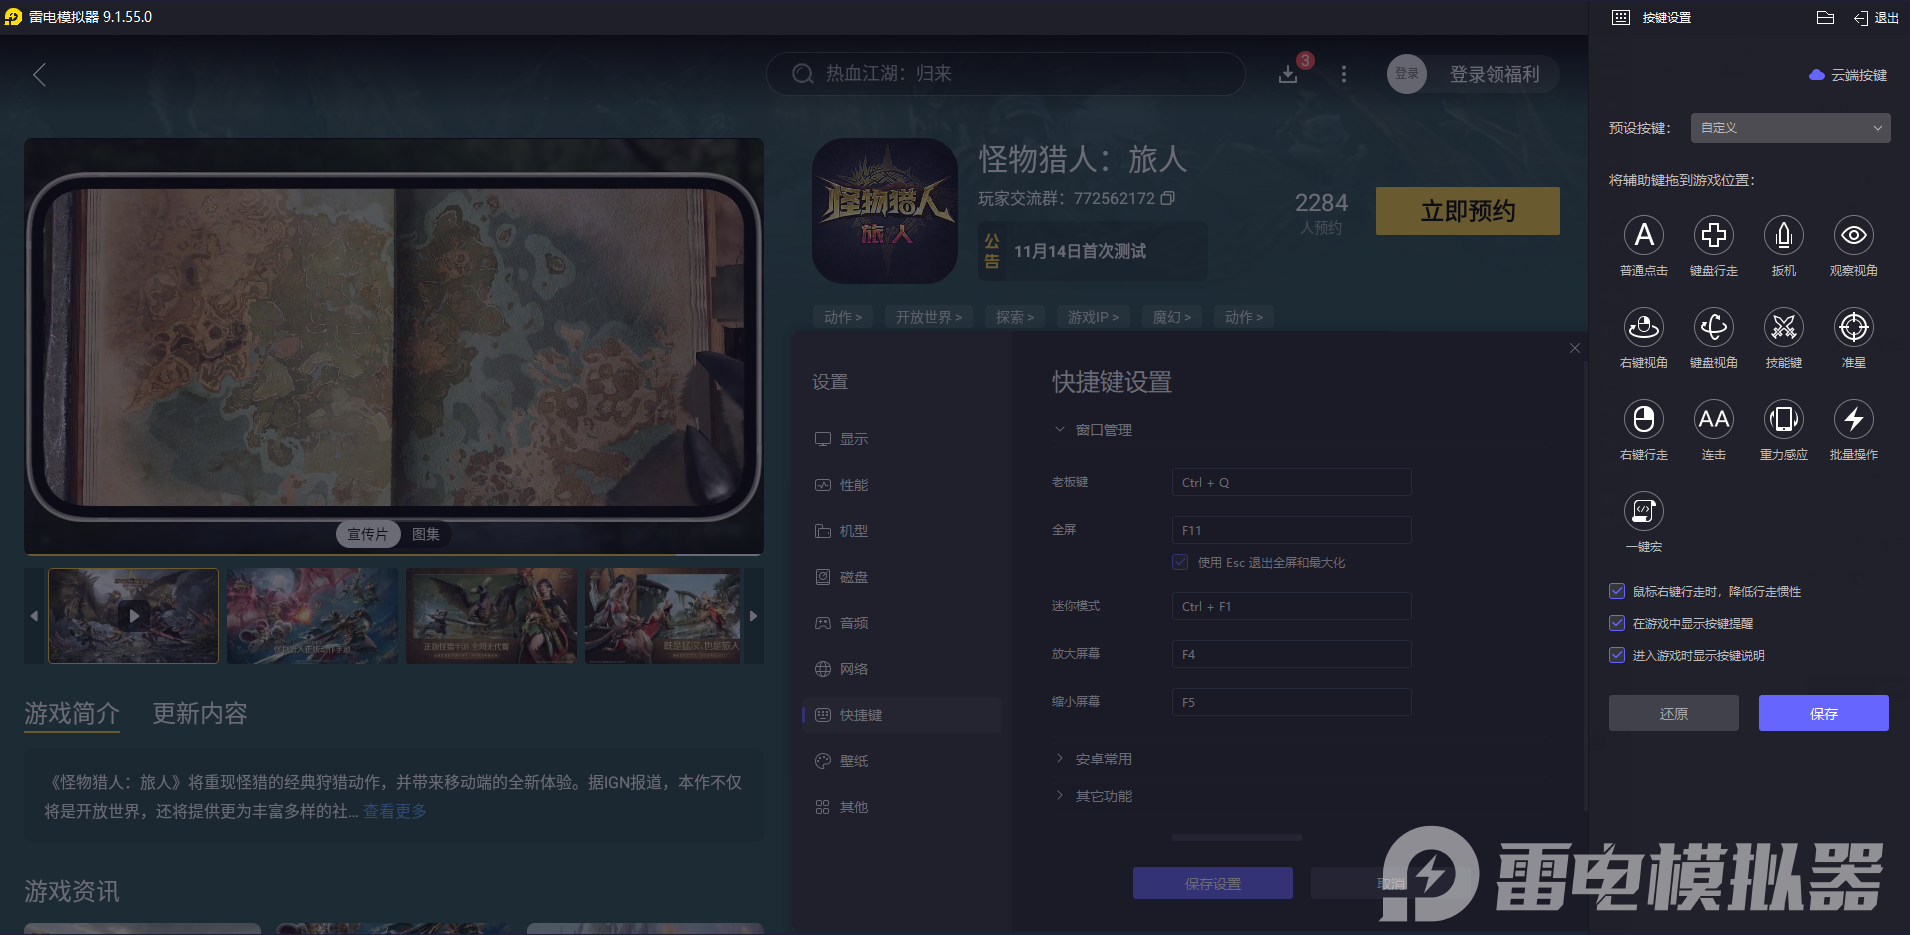Click the 立即预约 pre-register button
The height and width of the screenshot is (935, 1910).
pos(1467,211)
